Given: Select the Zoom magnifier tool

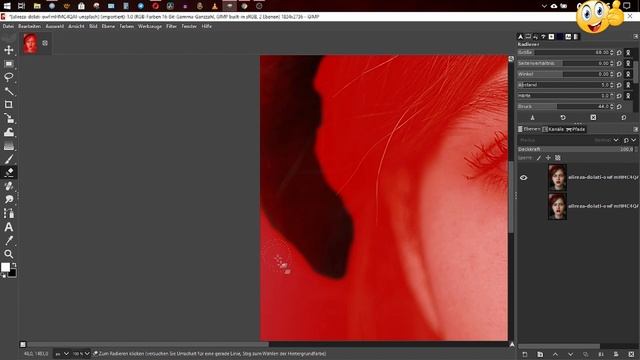Looking at the screenshot, I should [9, 254].
